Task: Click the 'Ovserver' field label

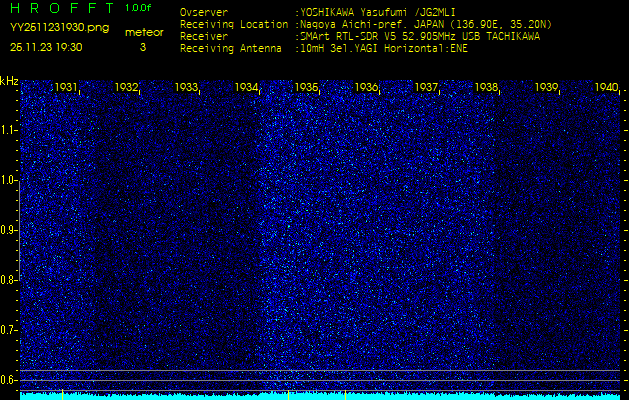Action: click(204, 12)
